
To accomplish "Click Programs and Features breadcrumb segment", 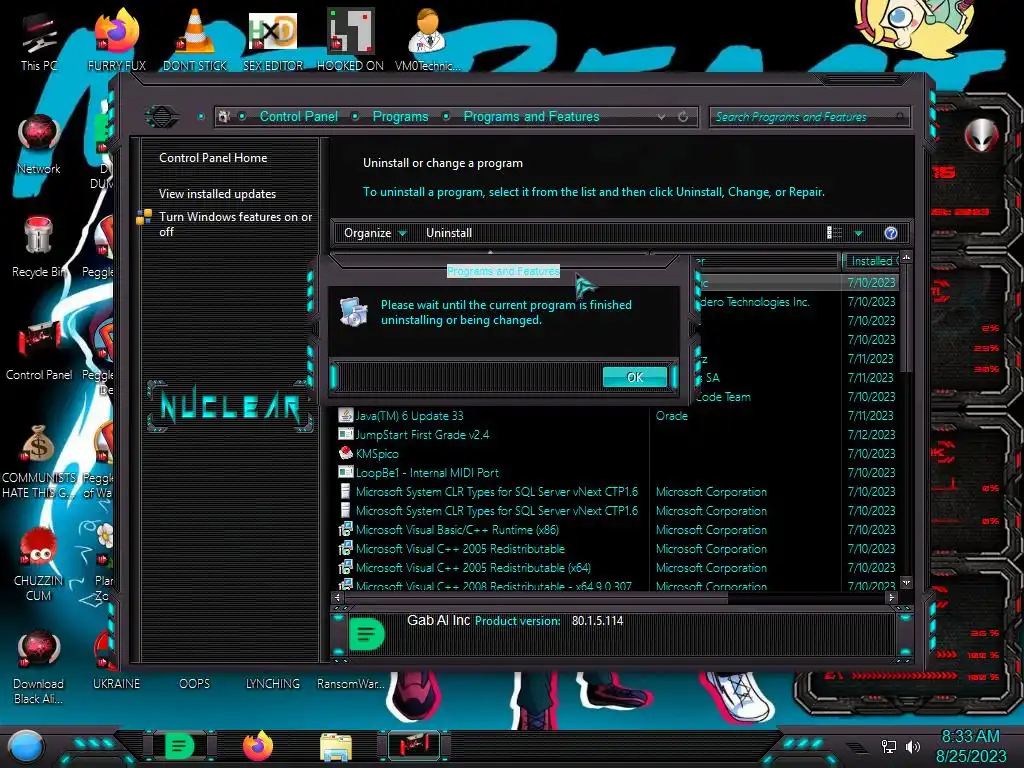I will [531, 117].
